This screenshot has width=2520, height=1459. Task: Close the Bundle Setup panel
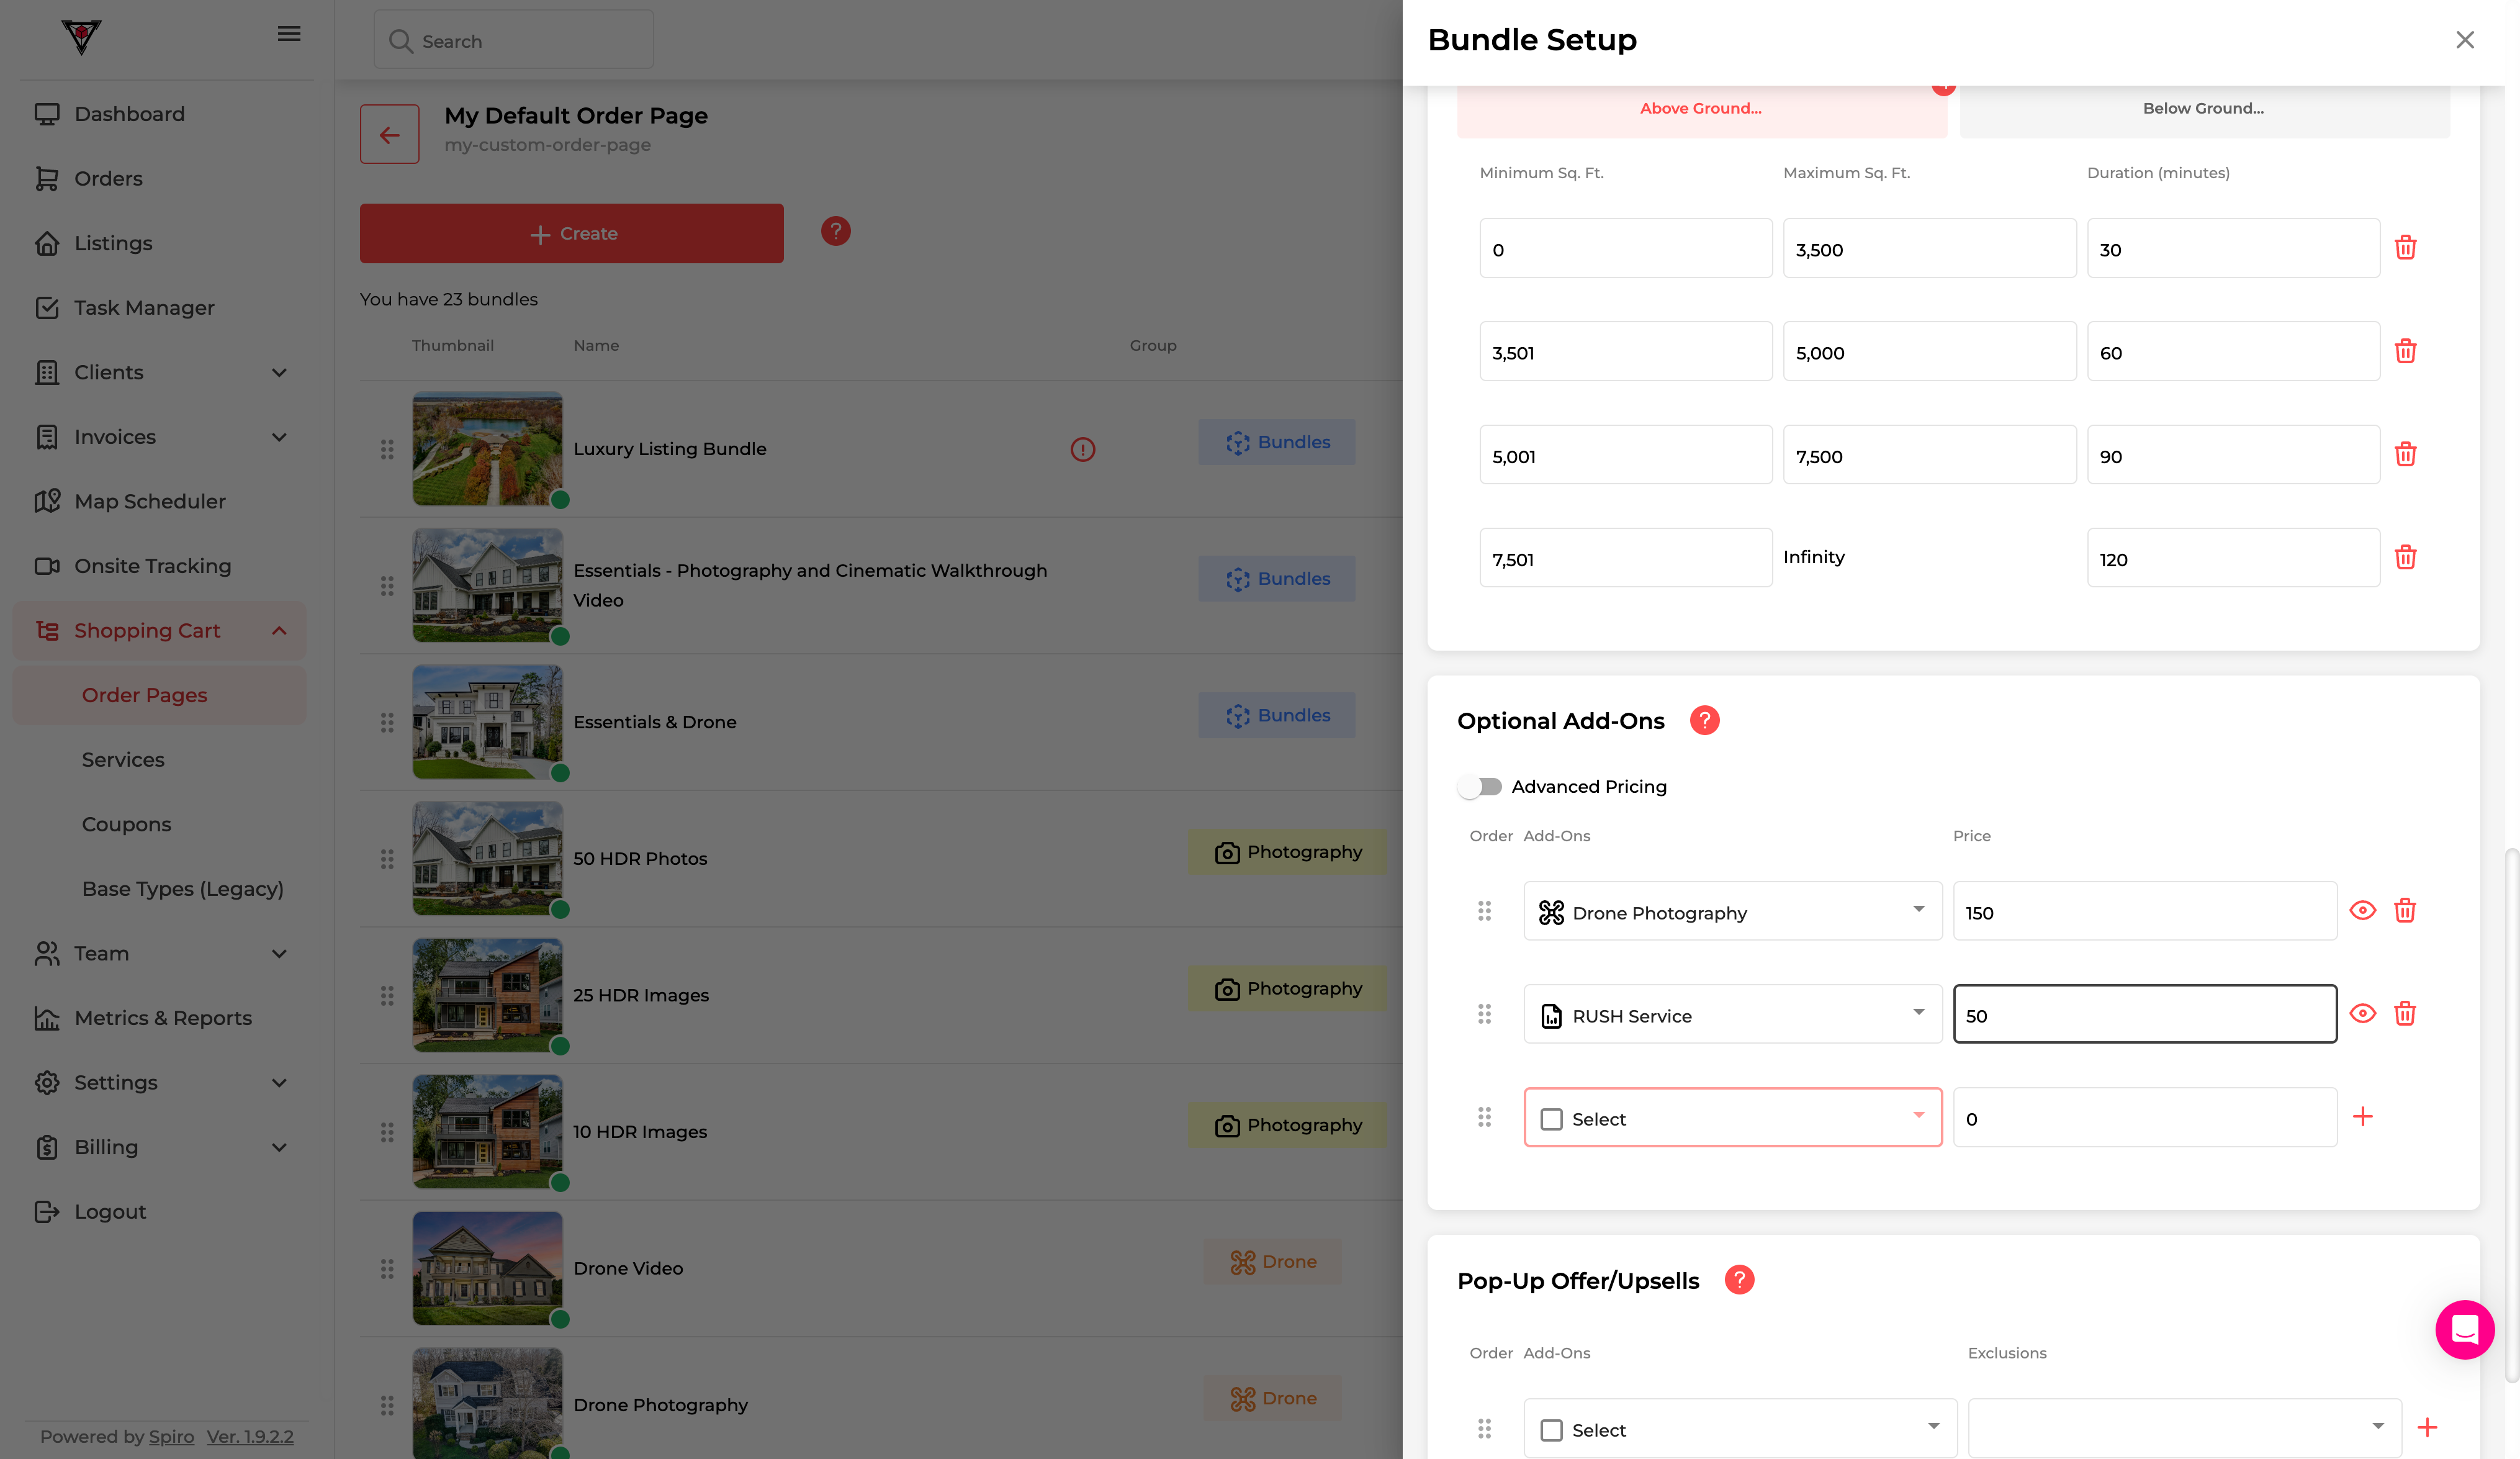2464,39
